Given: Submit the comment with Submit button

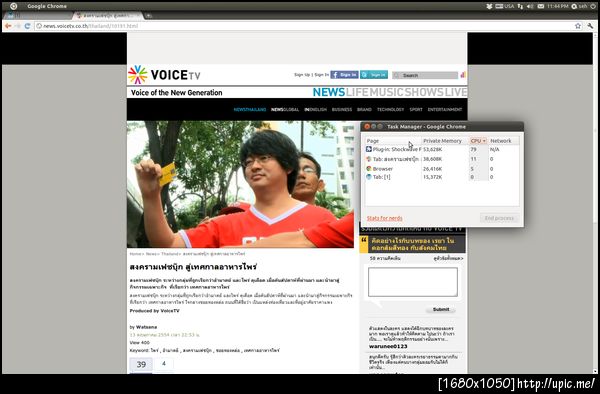Looking at the screenshot, I should point(441,309).
